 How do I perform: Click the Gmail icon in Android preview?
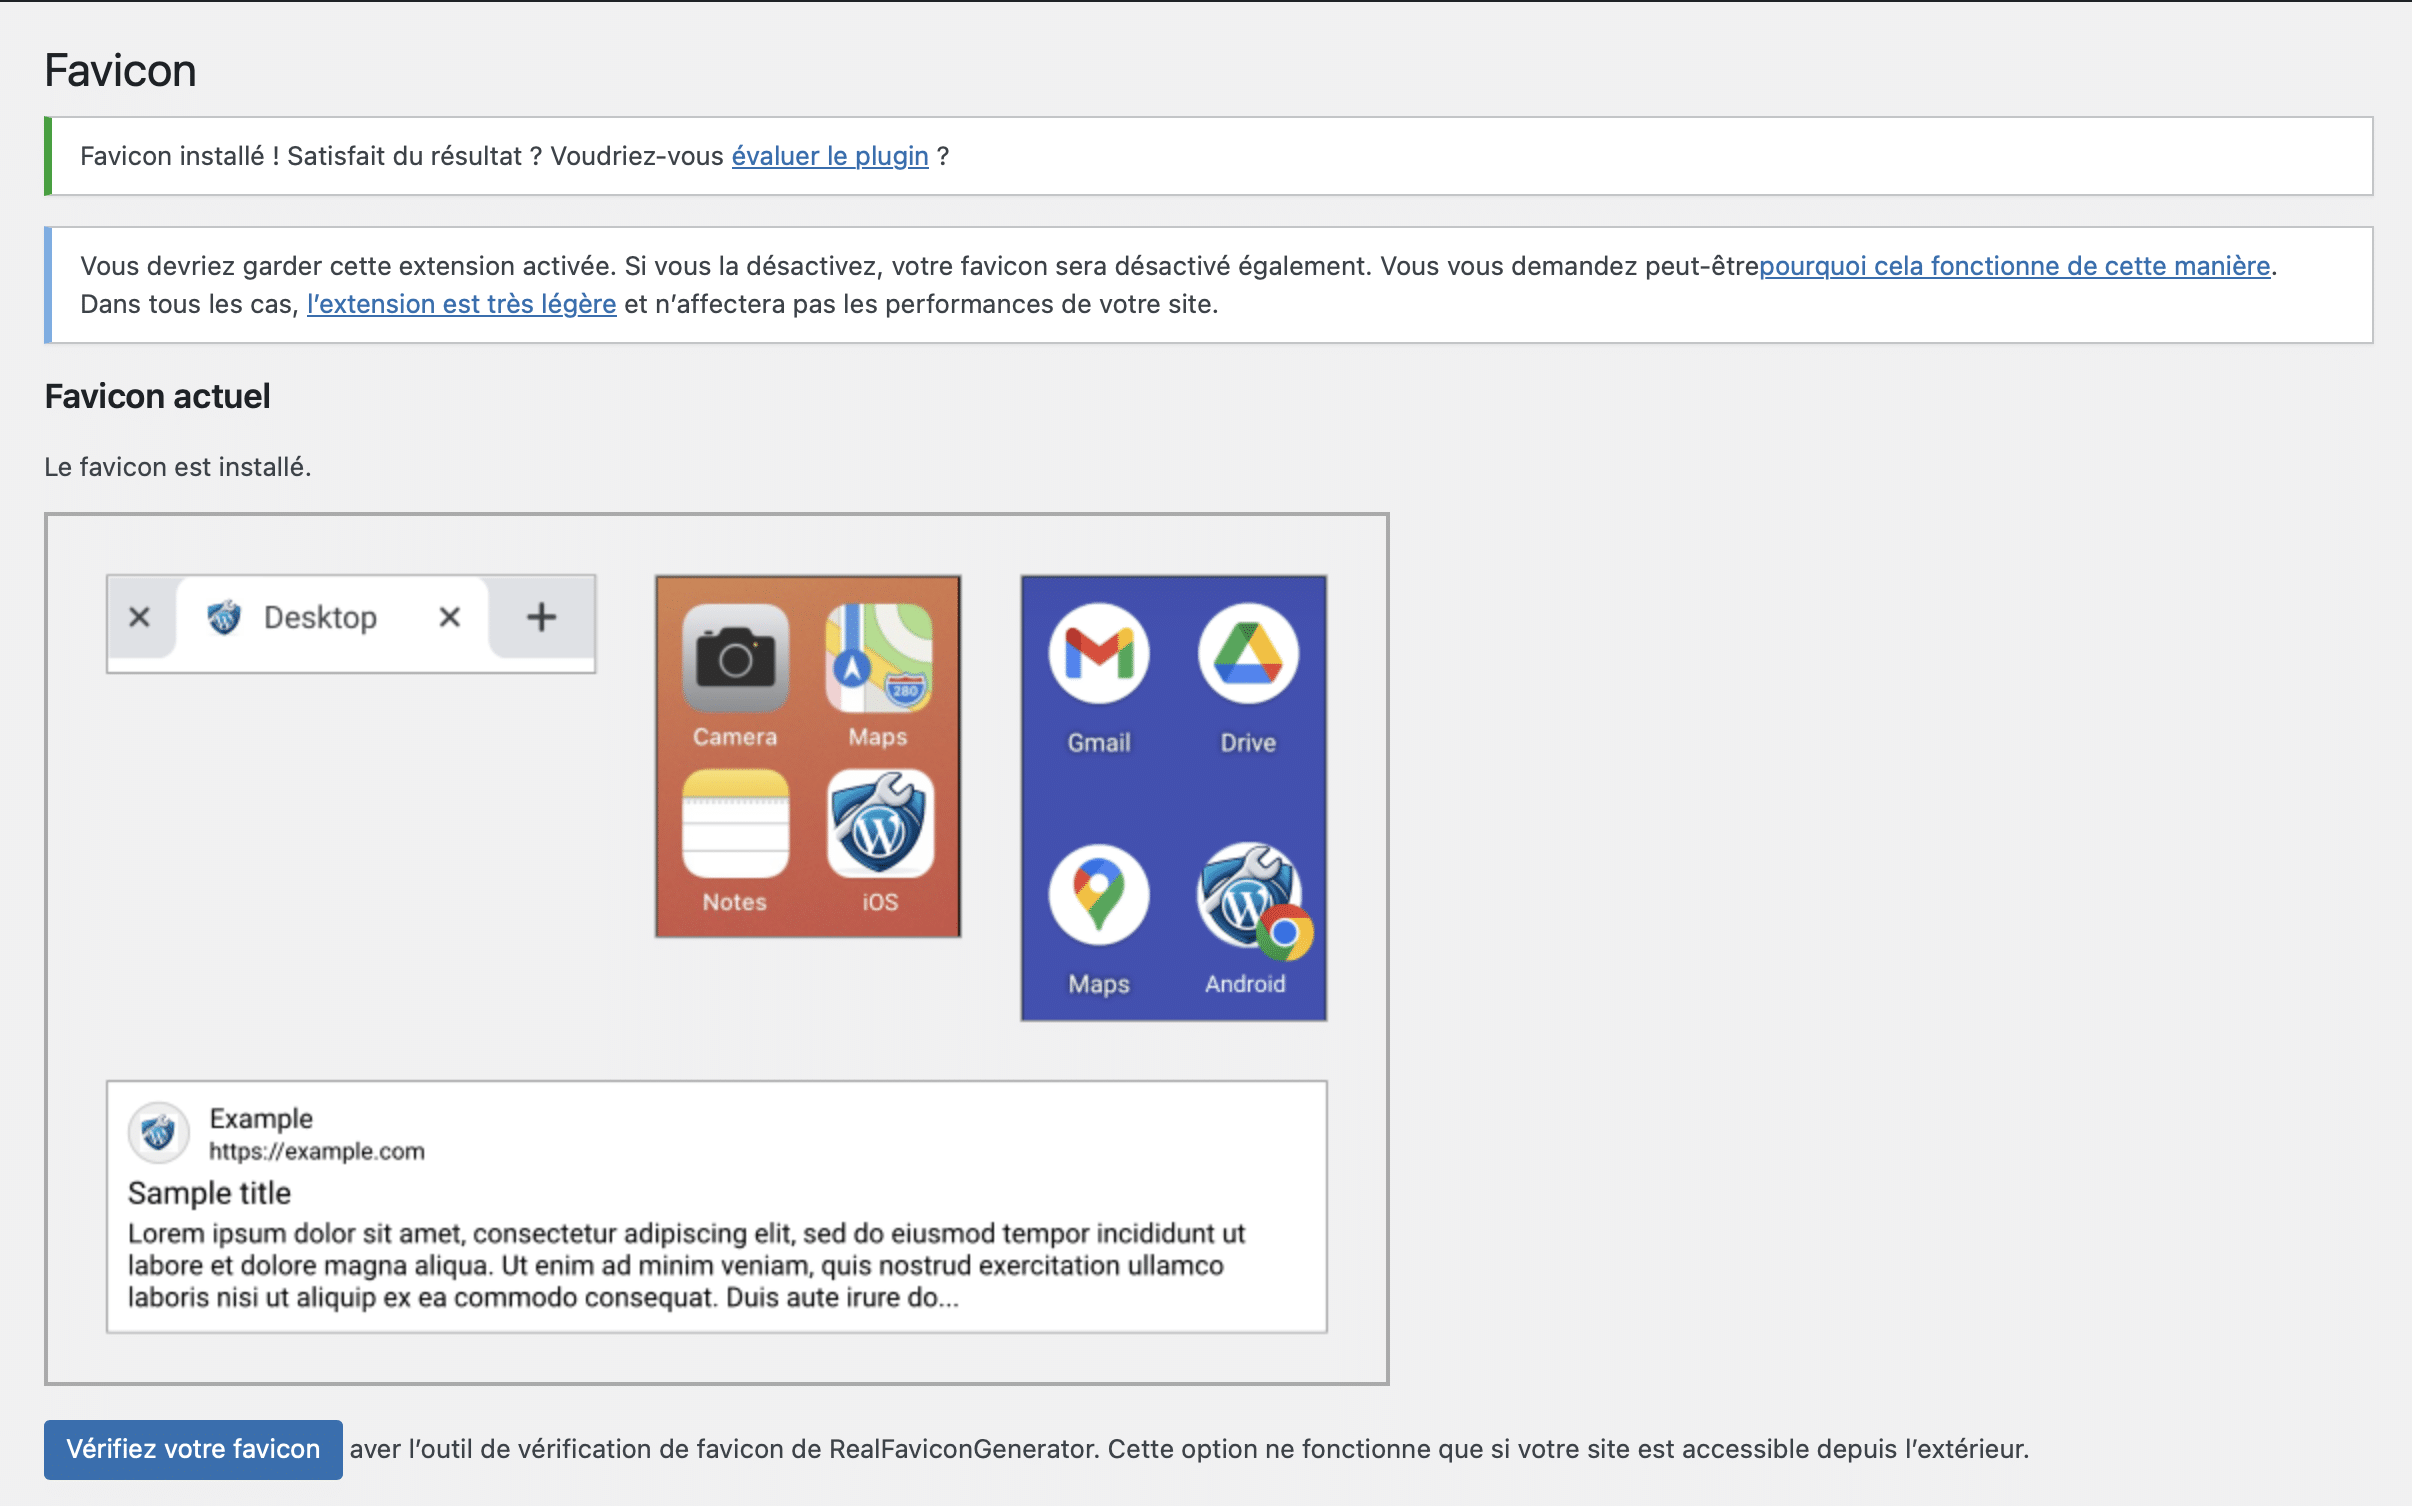1099,653
